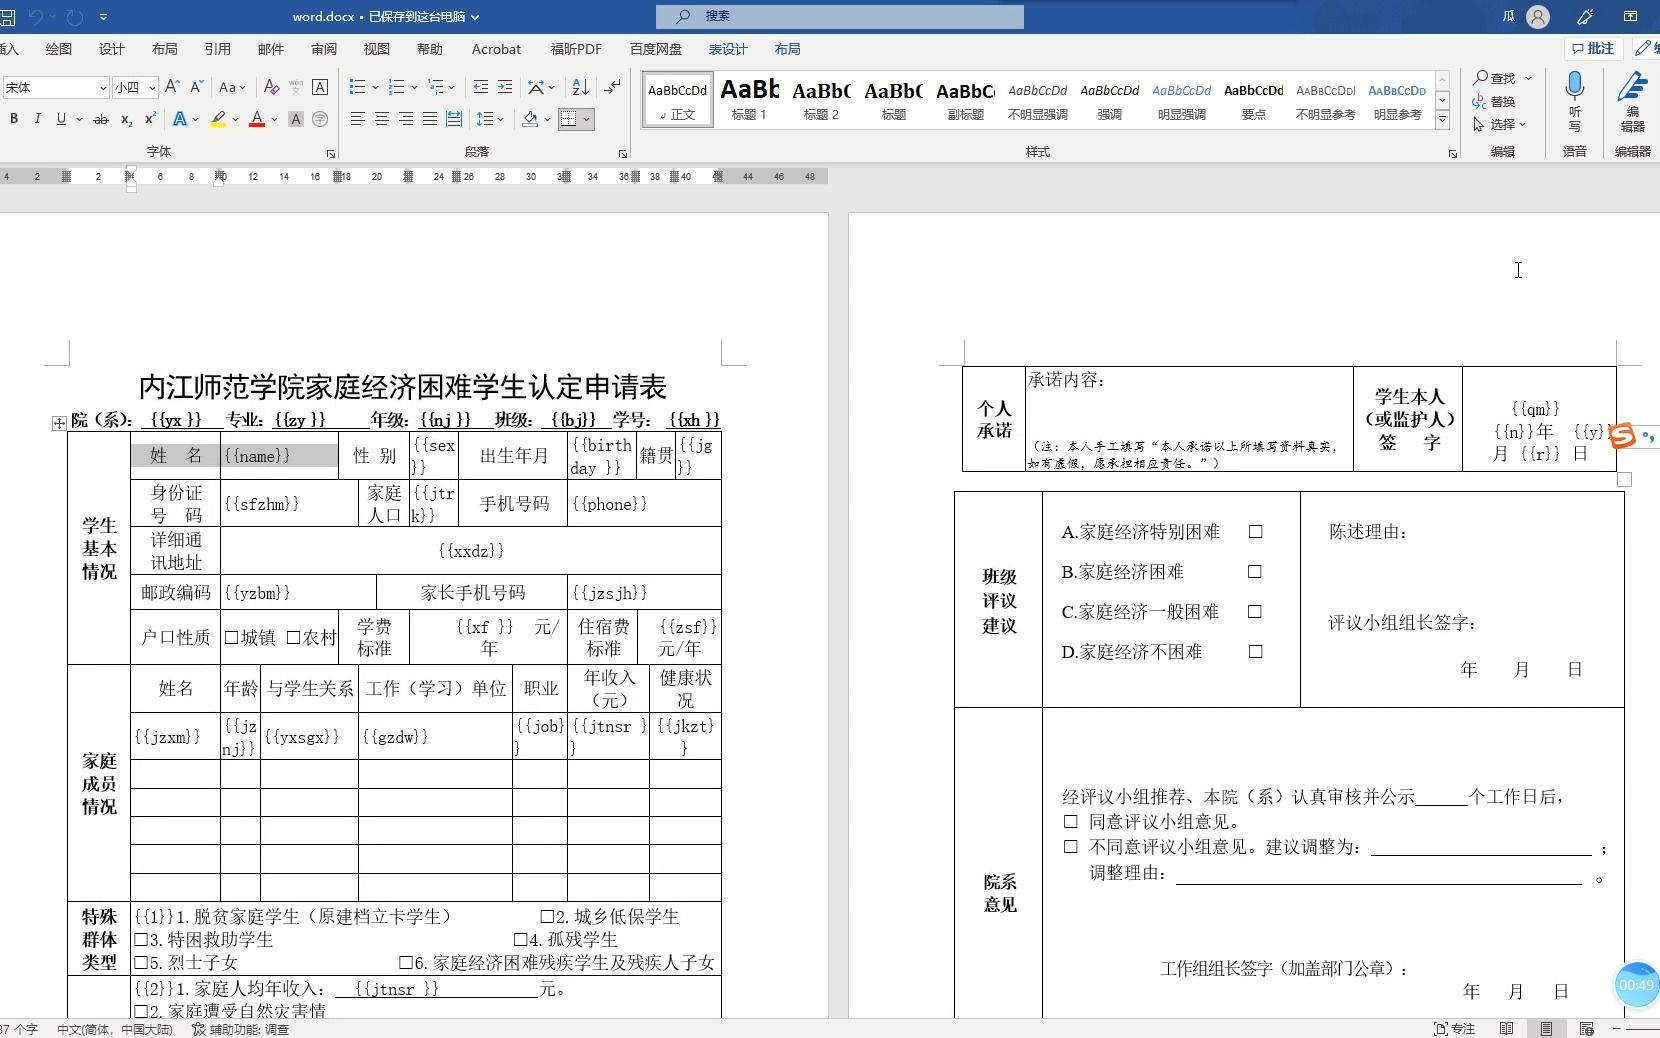Select print layout view
Image resolution: width=1660 pixels, height=1038 pixels.
pyautogui.click(x=1546, y=1029)
